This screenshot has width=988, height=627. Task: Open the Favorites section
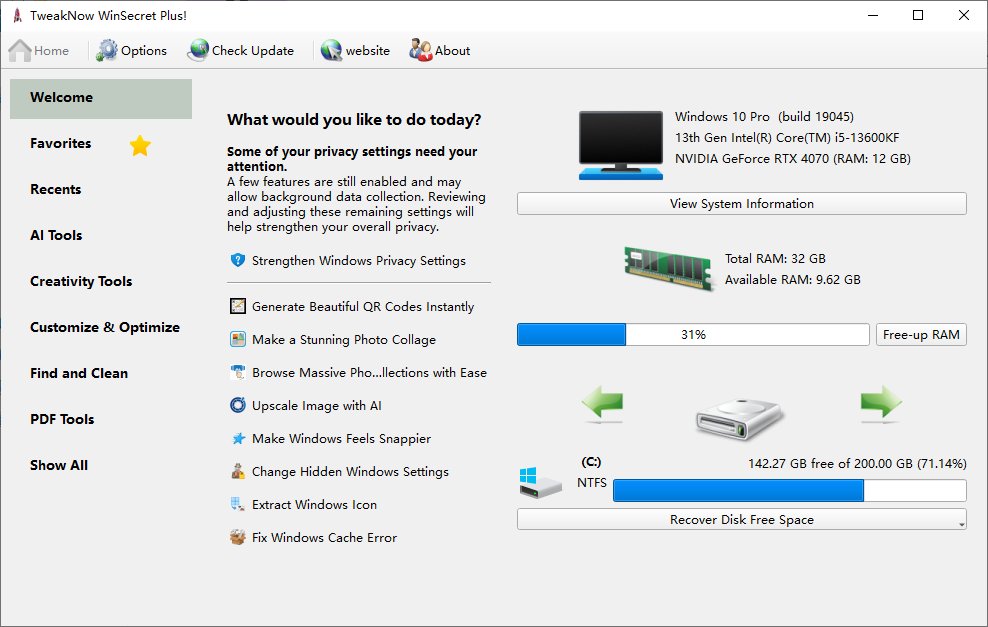click(60, 144)
